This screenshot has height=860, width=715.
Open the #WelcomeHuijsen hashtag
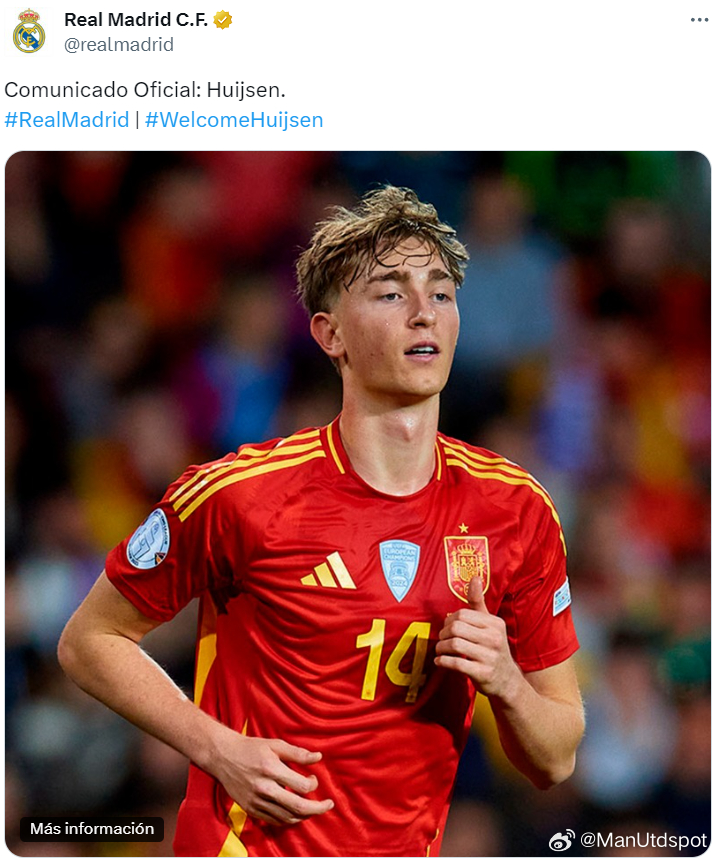(x=234, y=120)
